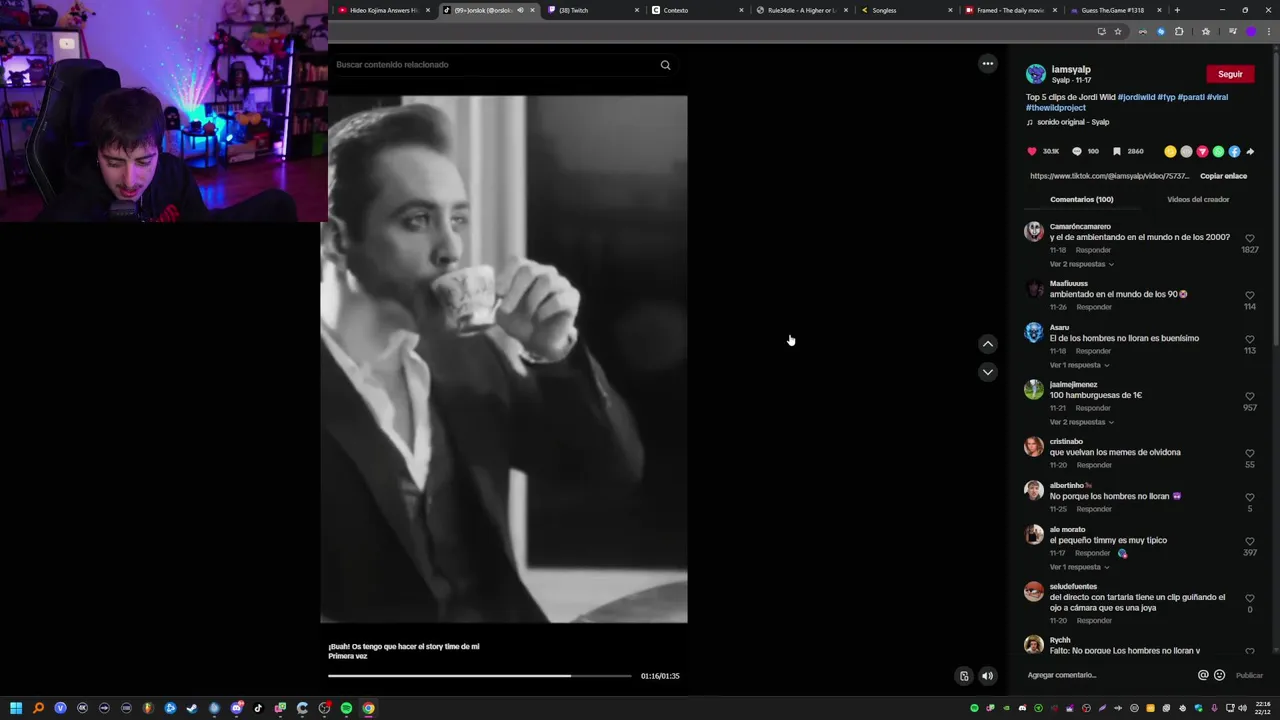Like jaaimejimenez's comment heart
This screenshot has width=1280, height=720.
[x=1249, y=397]
